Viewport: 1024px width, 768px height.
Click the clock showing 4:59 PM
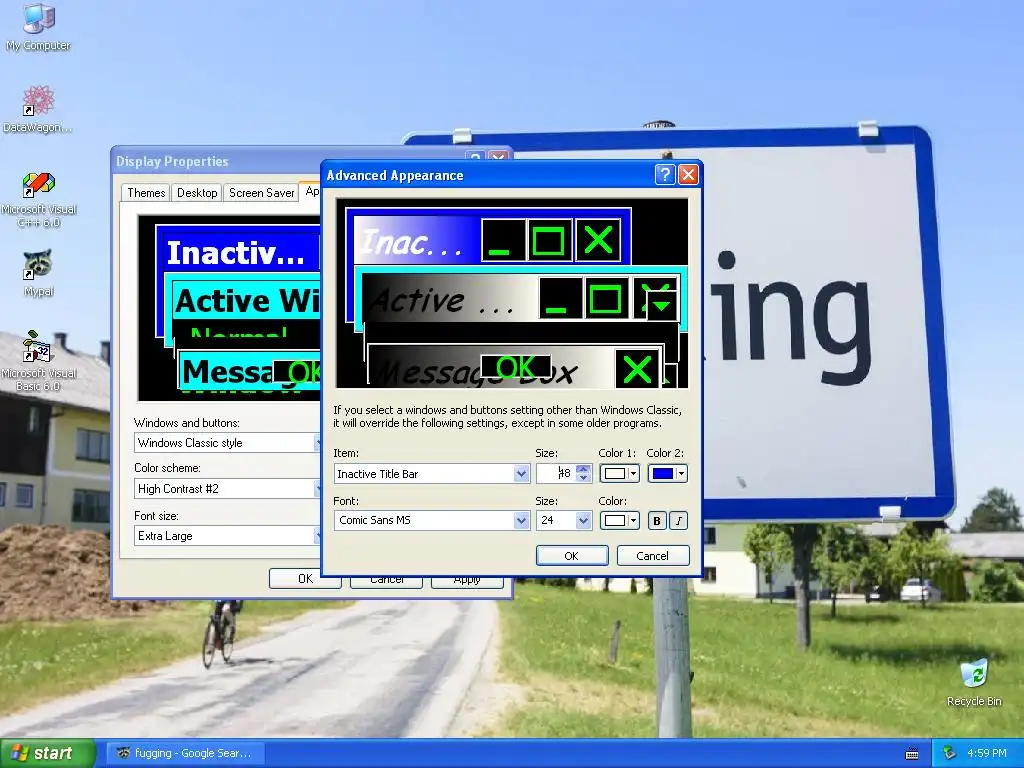point(987,753)
